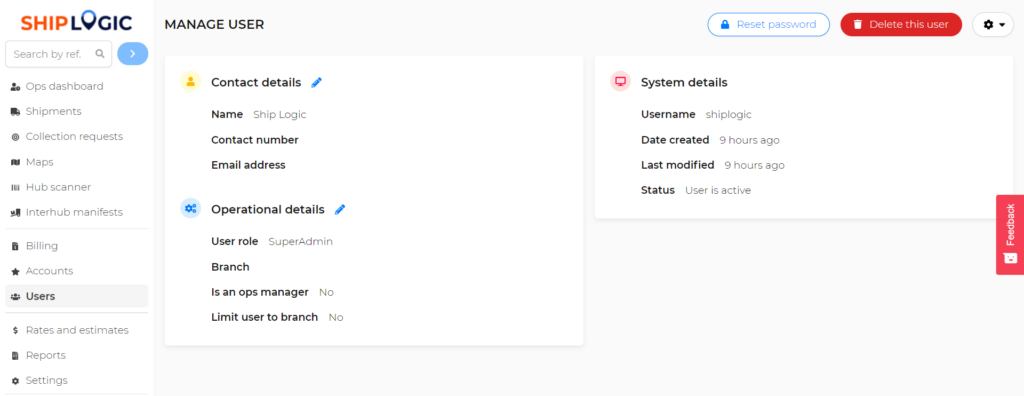Open Collection requests page
The height and width of the screenshot is (396, 1024).
(76, 137)
